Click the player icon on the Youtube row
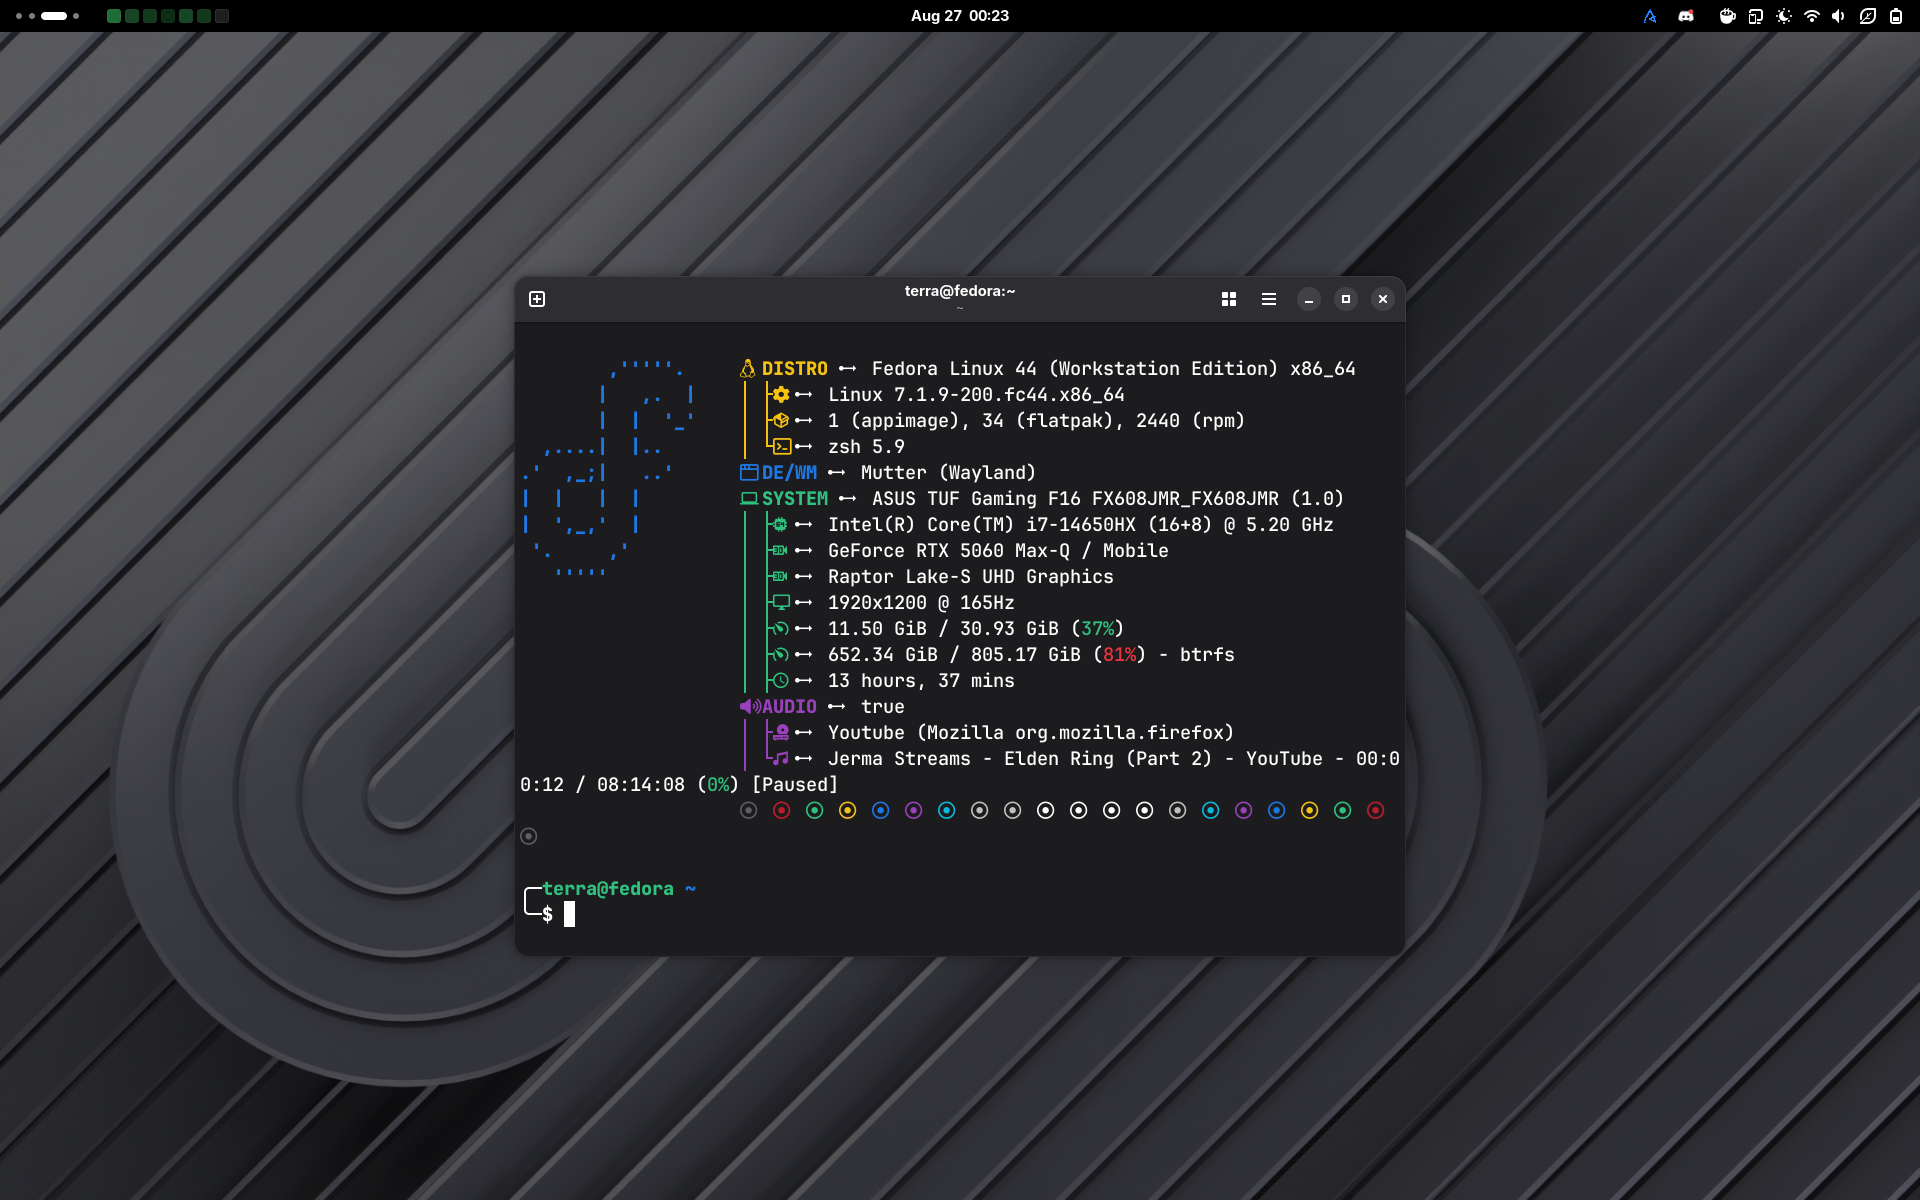Screen dimensions: 1920x1200 coord(781,732)
